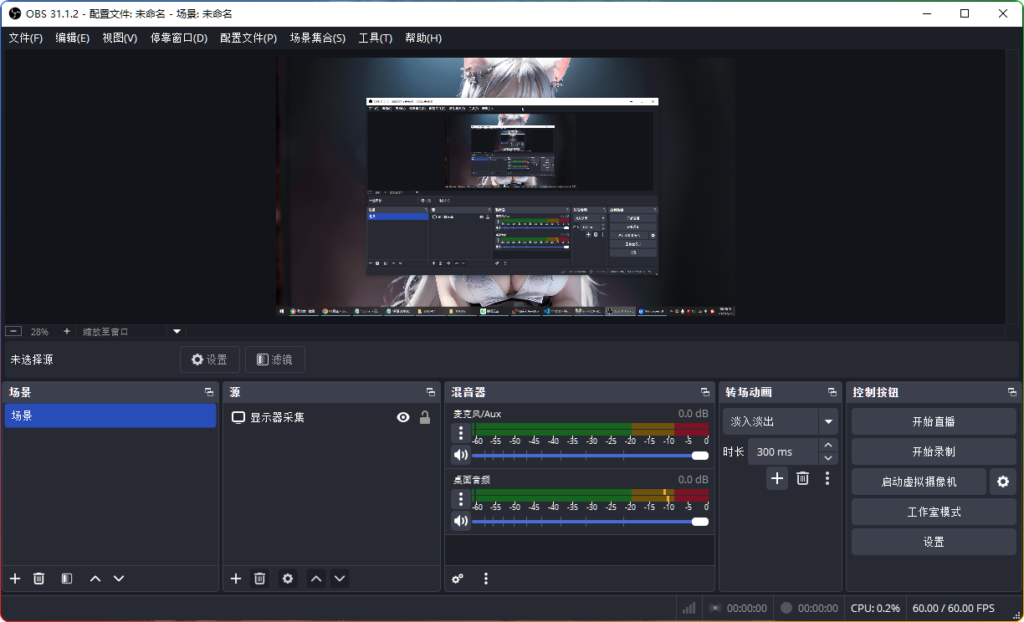Toggle lock on 显示器采集 source

coord(425,417)
